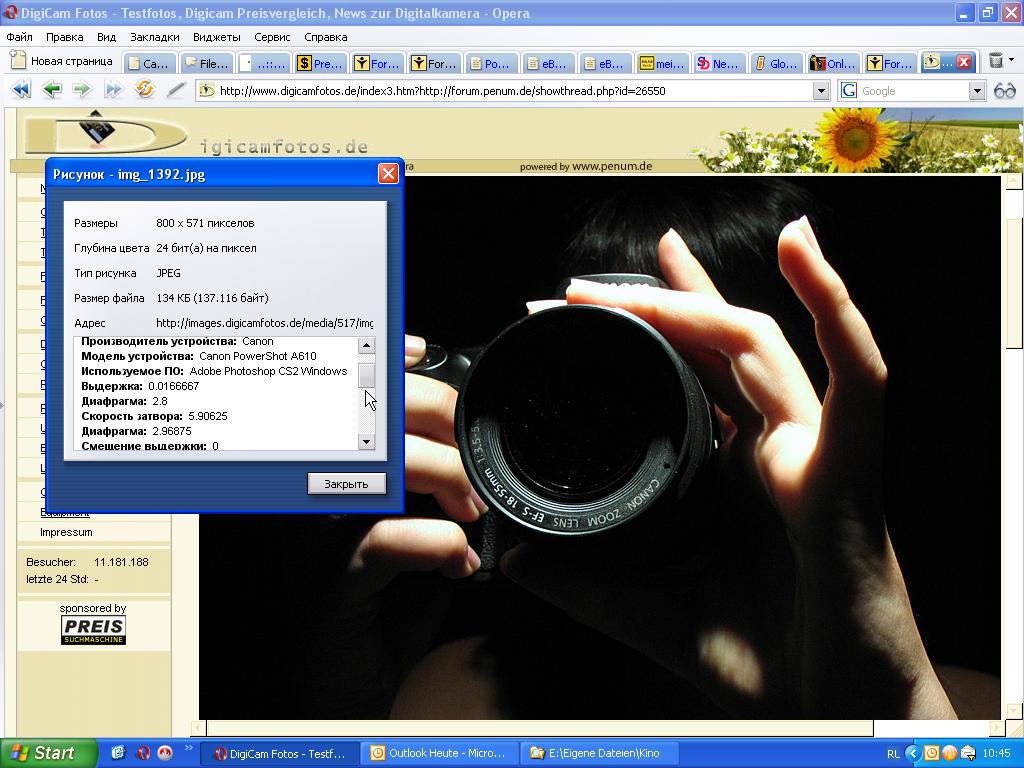
Task: Click the Impressum link in sidebar
Action: (x=66, y=532)
